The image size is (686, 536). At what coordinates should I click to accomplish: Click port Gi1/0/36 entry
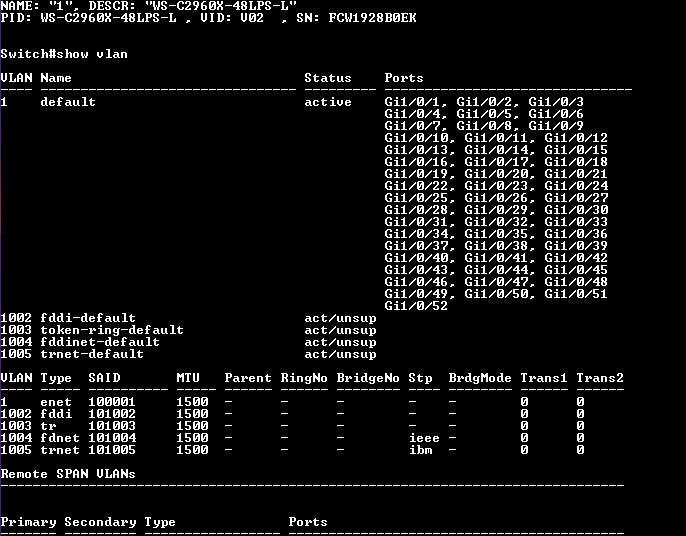(x=576, y=234)
